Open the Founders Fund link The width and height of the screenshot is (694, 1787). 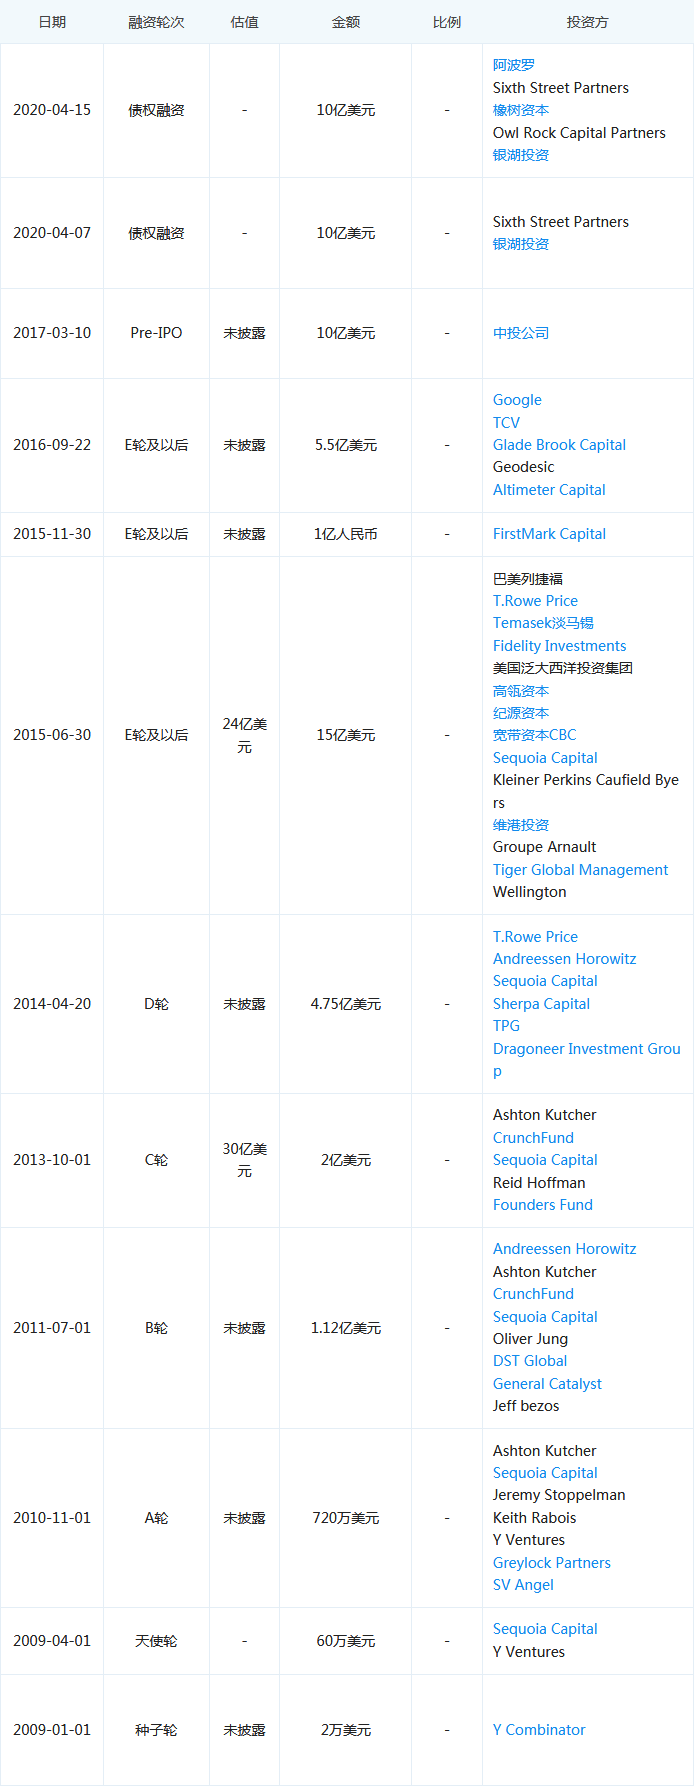tap(542, 1205)
